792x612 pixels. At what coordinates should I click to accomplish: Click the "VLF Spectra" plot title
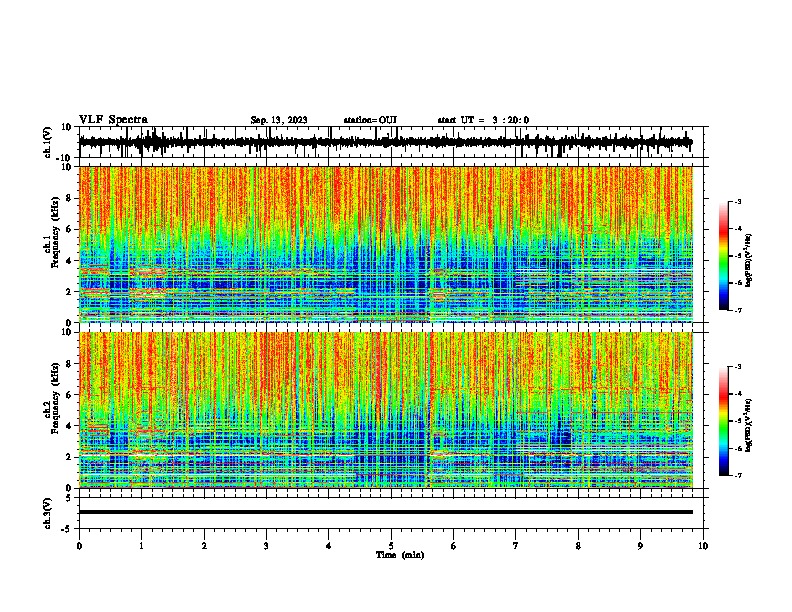pyautogui.click(x=113, y=120)
